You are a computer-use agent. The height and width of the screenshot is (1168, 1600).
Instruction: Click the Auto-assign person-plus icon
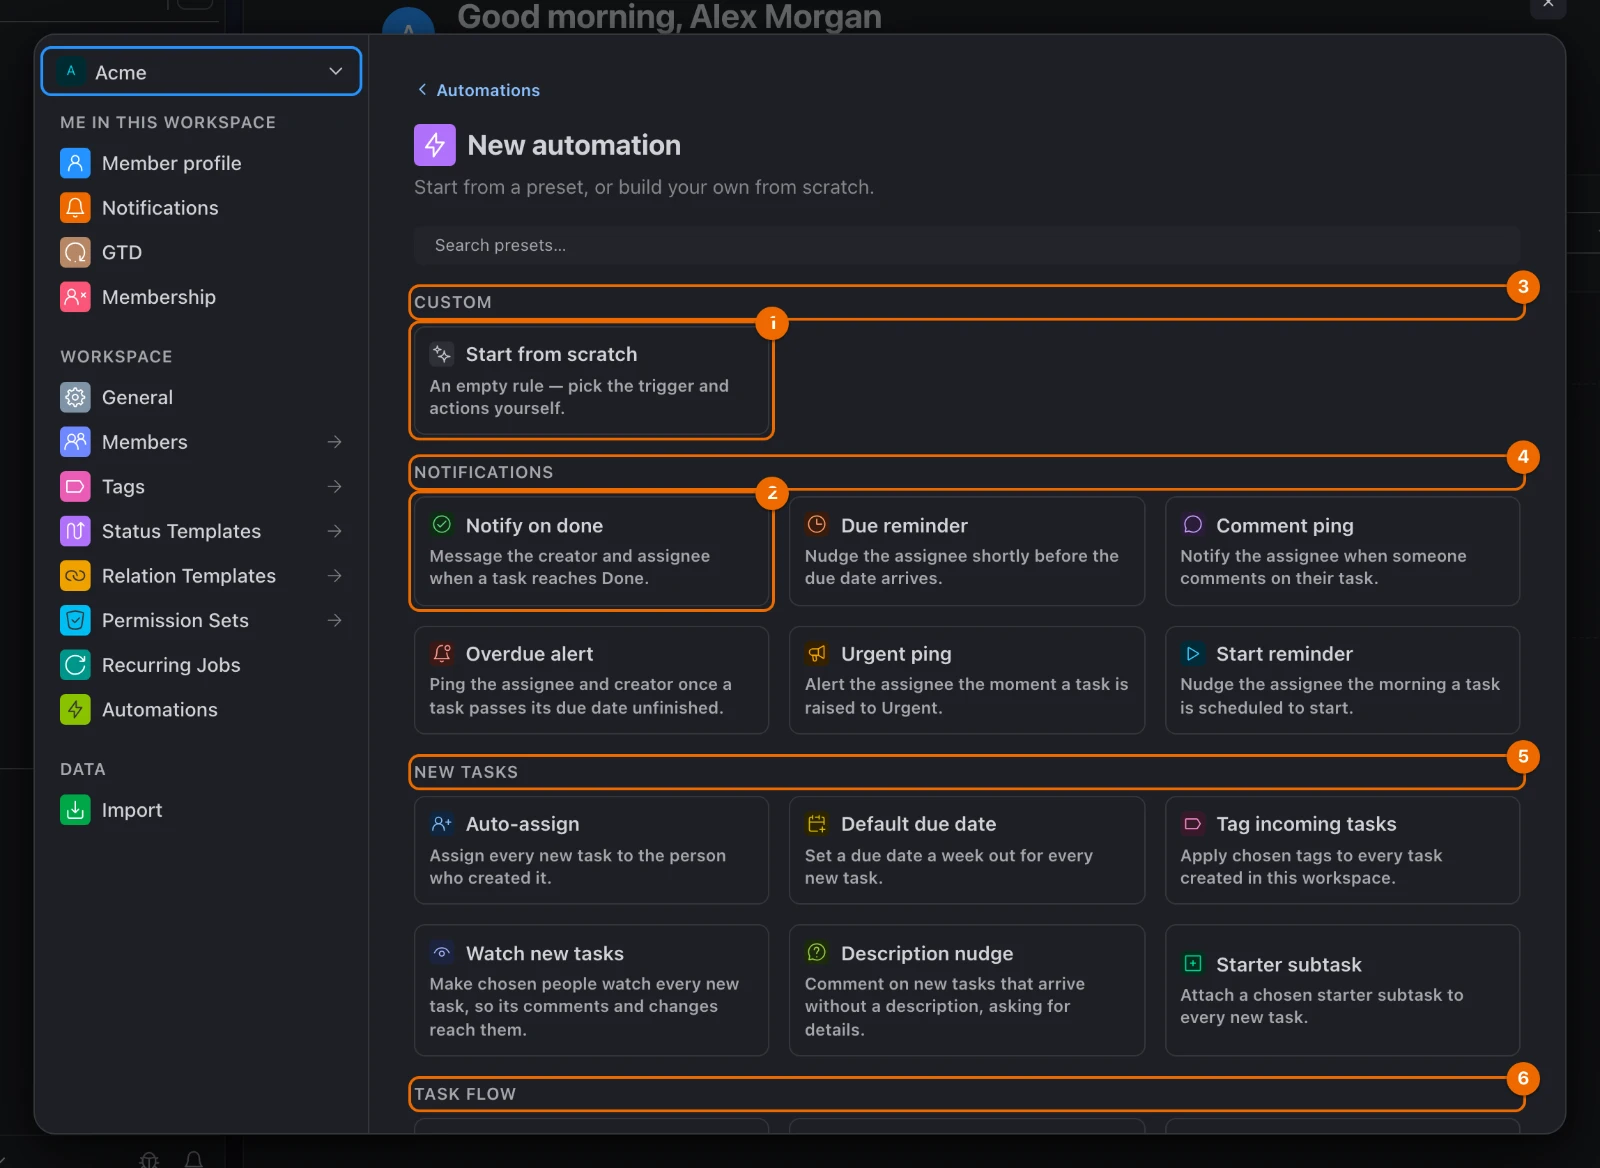(441, 824)
